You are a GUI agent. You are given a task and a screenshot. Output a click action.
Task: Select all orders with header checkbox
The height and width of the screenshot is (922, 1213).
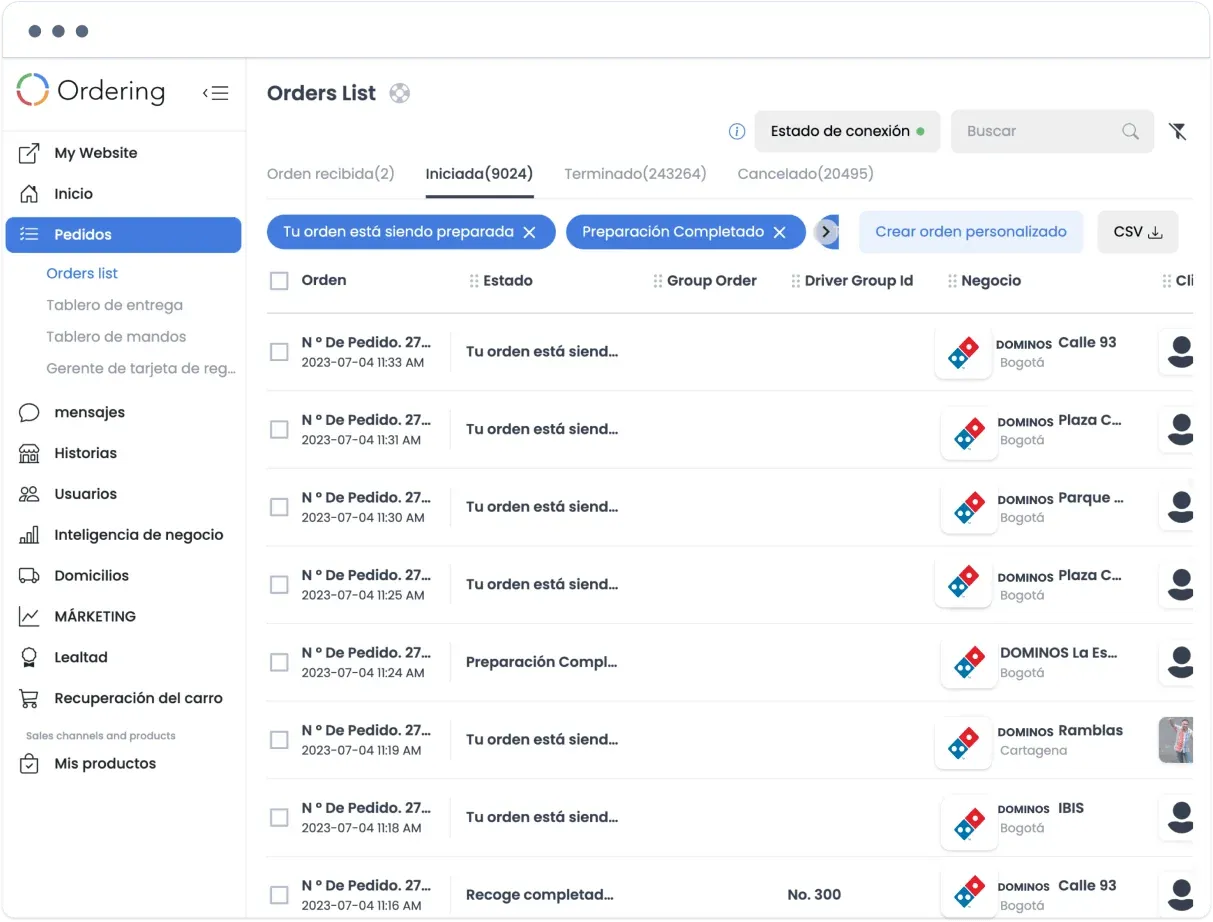(279, 281)
